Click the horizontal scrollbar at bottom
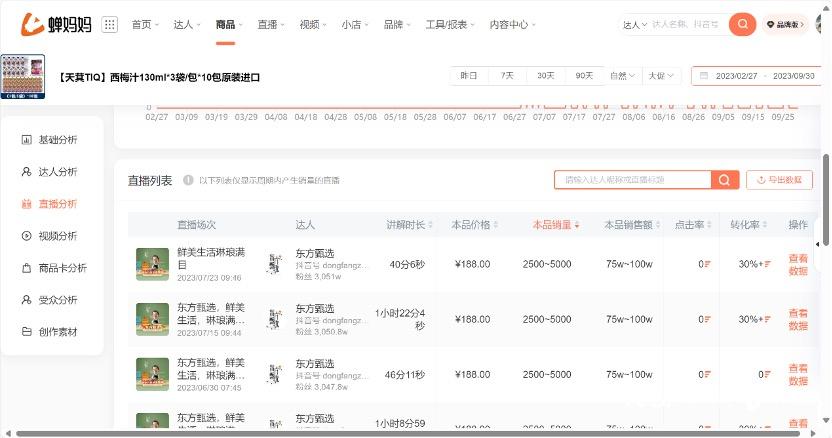 408,433
